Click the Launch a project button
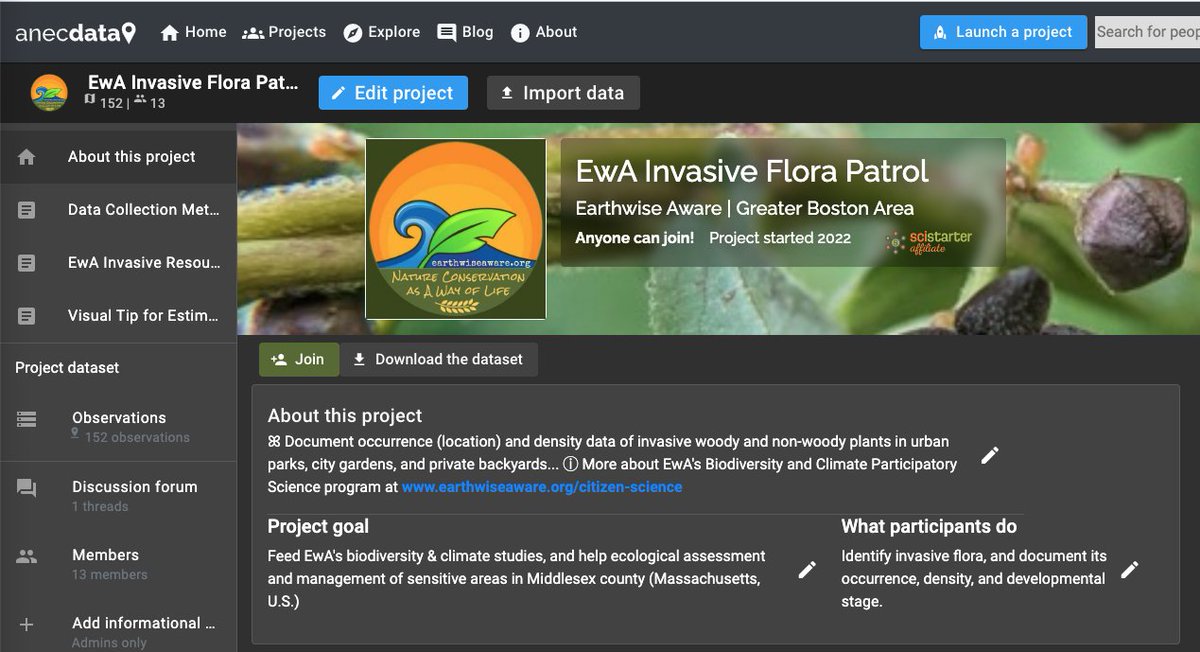 click(x=1003, y=32)
